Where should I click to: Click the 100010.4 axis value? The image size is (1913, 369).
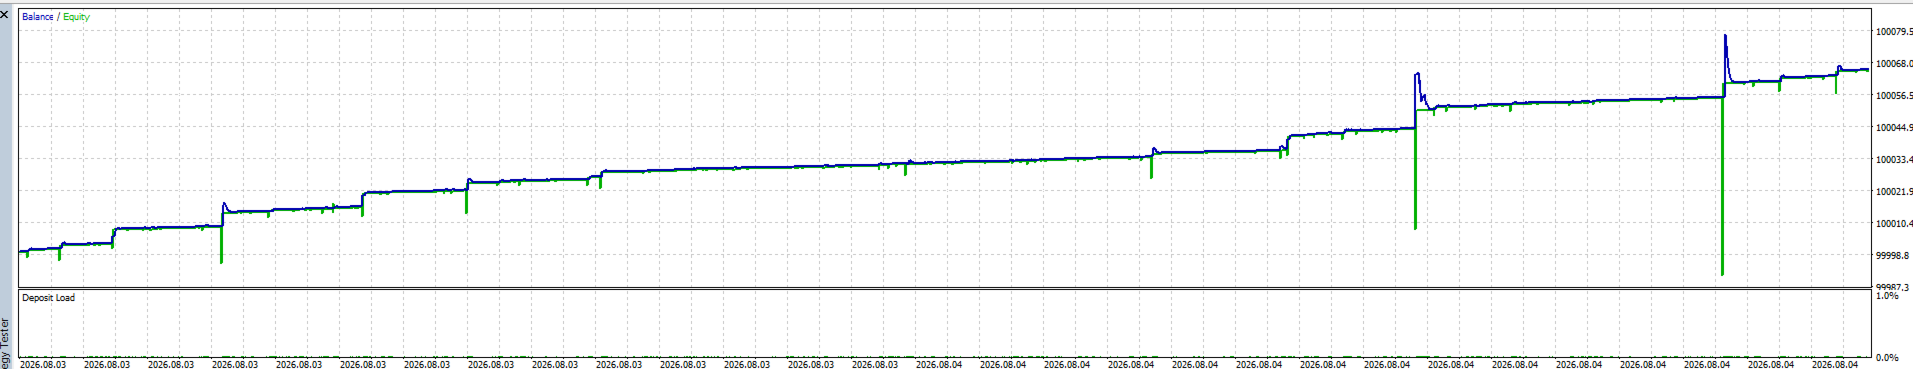click(x=1893, y=224)
